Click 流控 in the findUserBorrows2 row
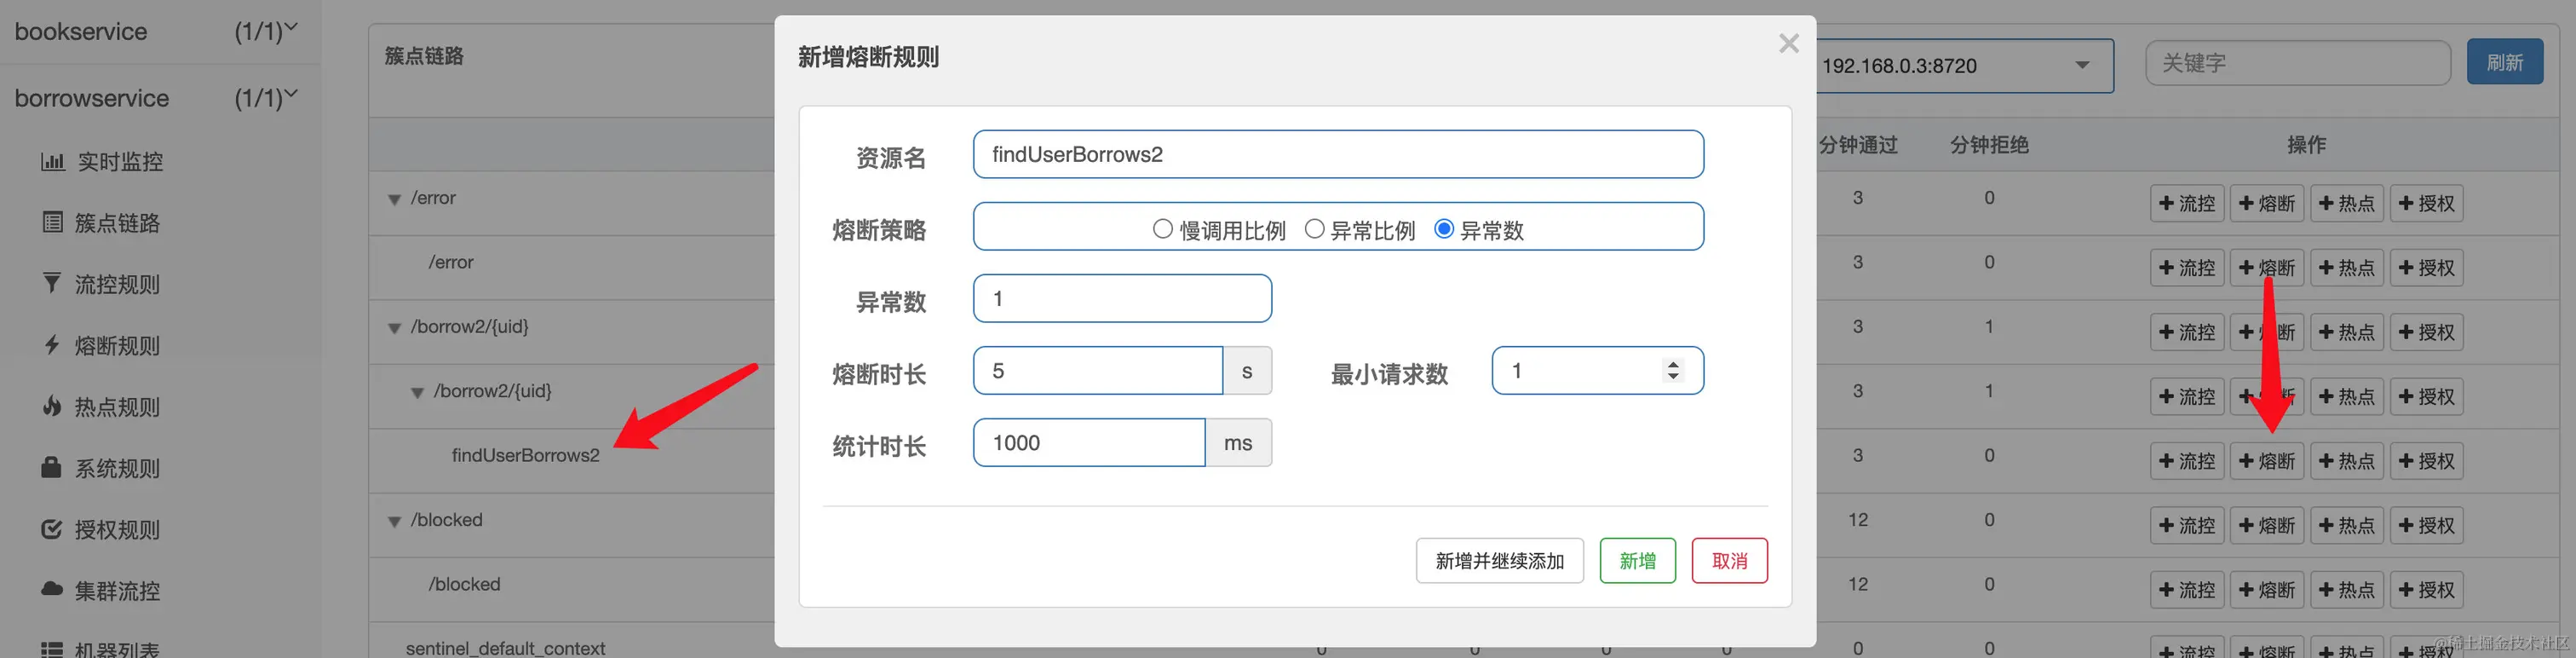The image size is (2576, 658). pos(2187,461)
